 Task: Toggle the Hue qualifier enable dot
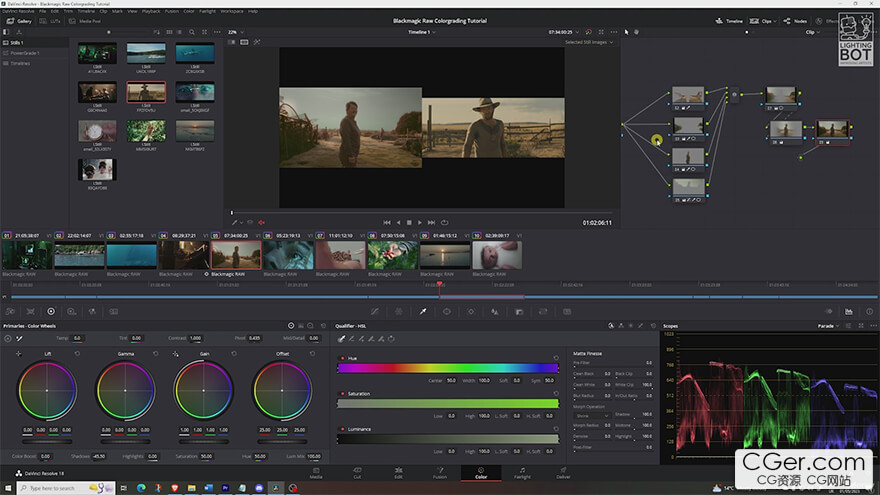(x=342, y=358)
